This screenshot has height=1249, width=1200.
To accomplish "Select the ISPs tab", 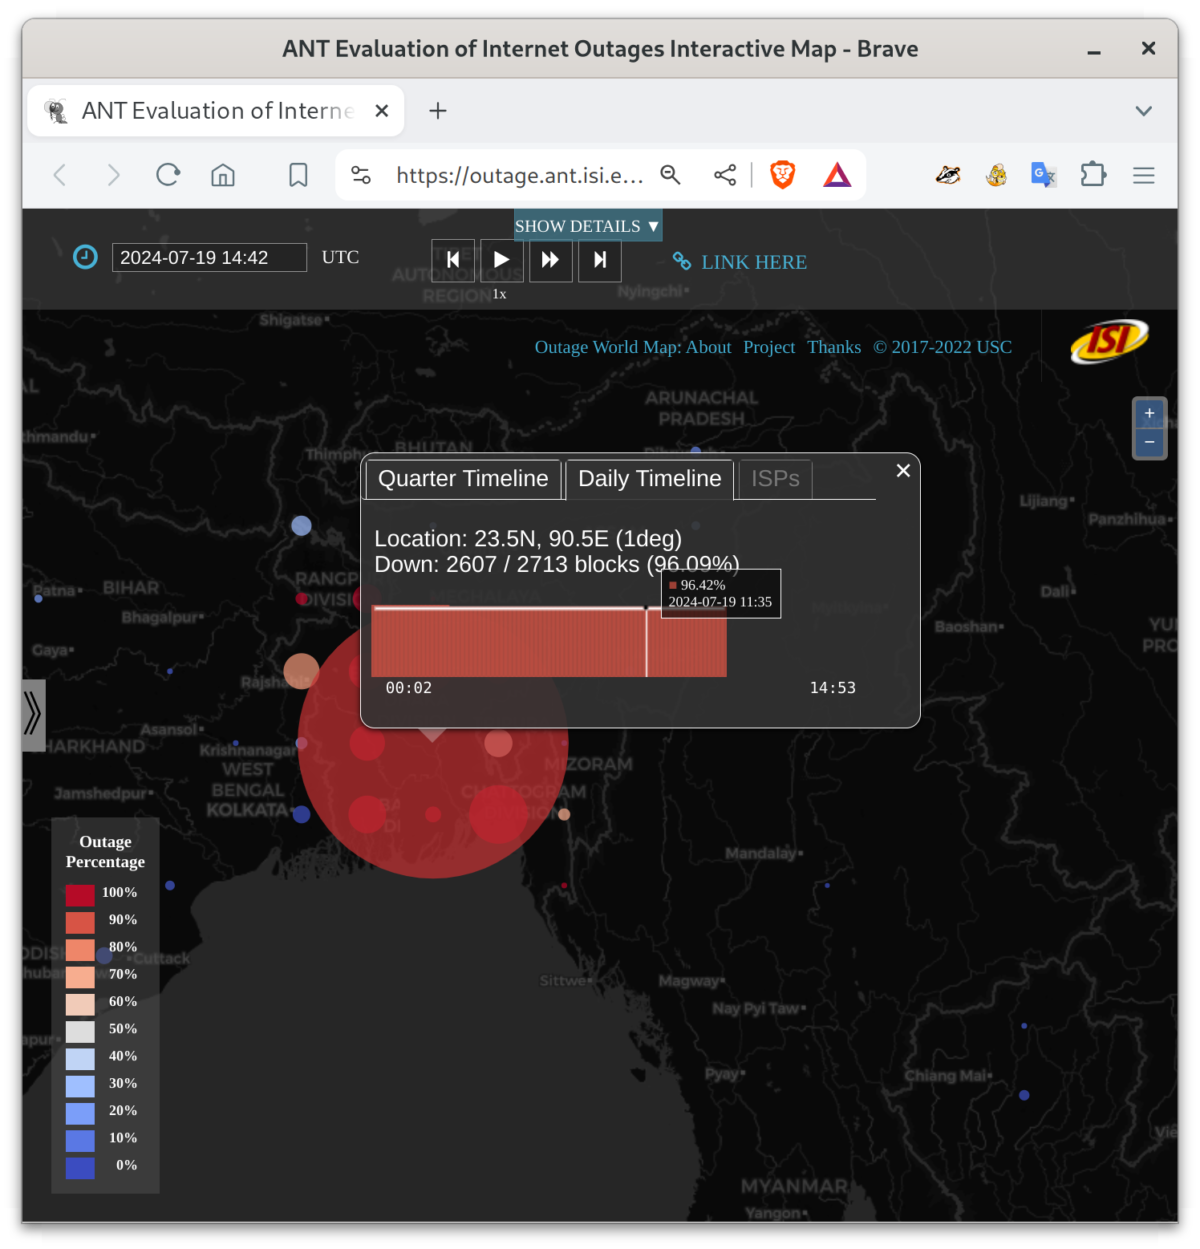I will pyautogui.click(x=774, y=479).
